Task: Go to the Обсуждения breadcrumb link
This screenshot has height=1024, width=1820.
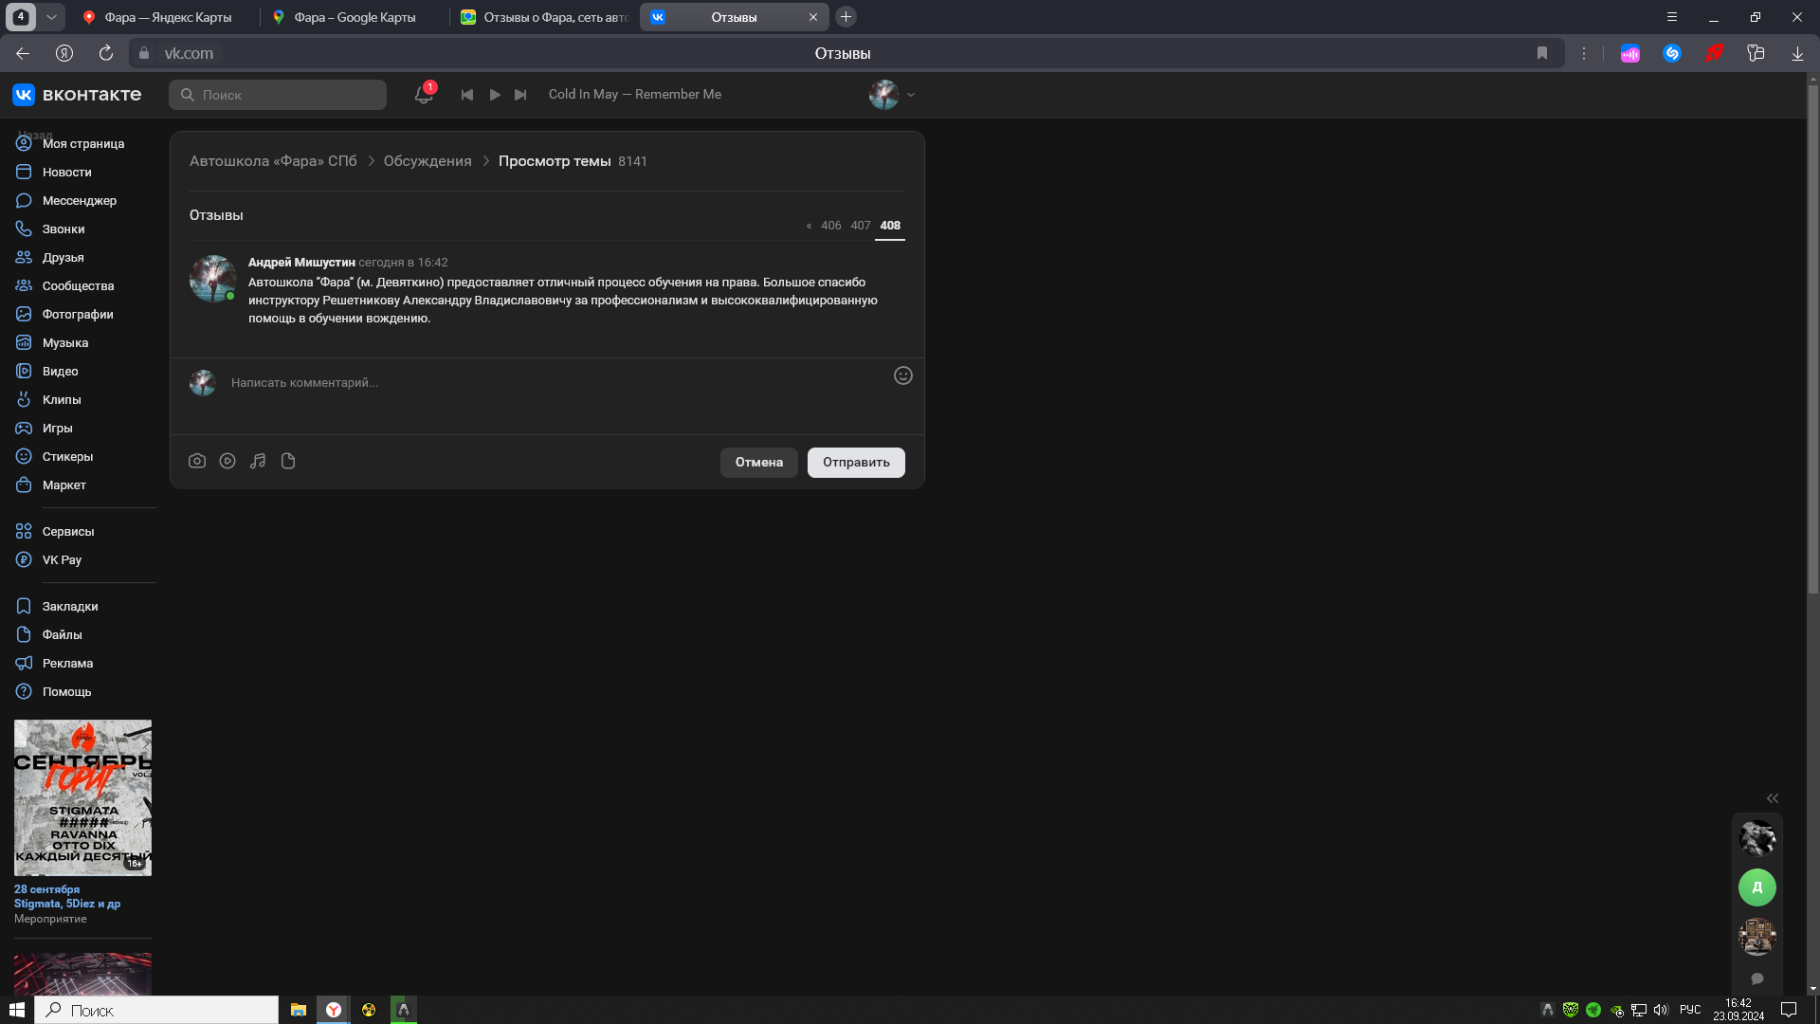Action: [427, 161]
